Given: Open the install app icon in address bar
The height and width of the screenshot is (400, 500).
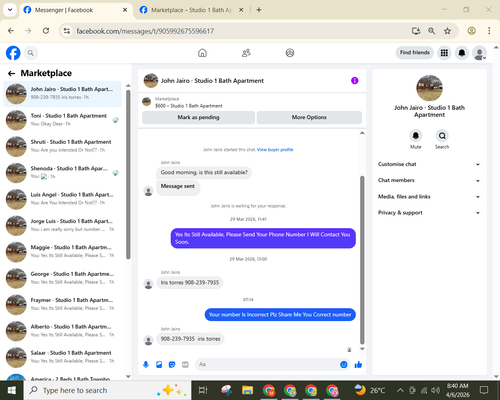Looking at the screenshot, I should coord(416,31).
